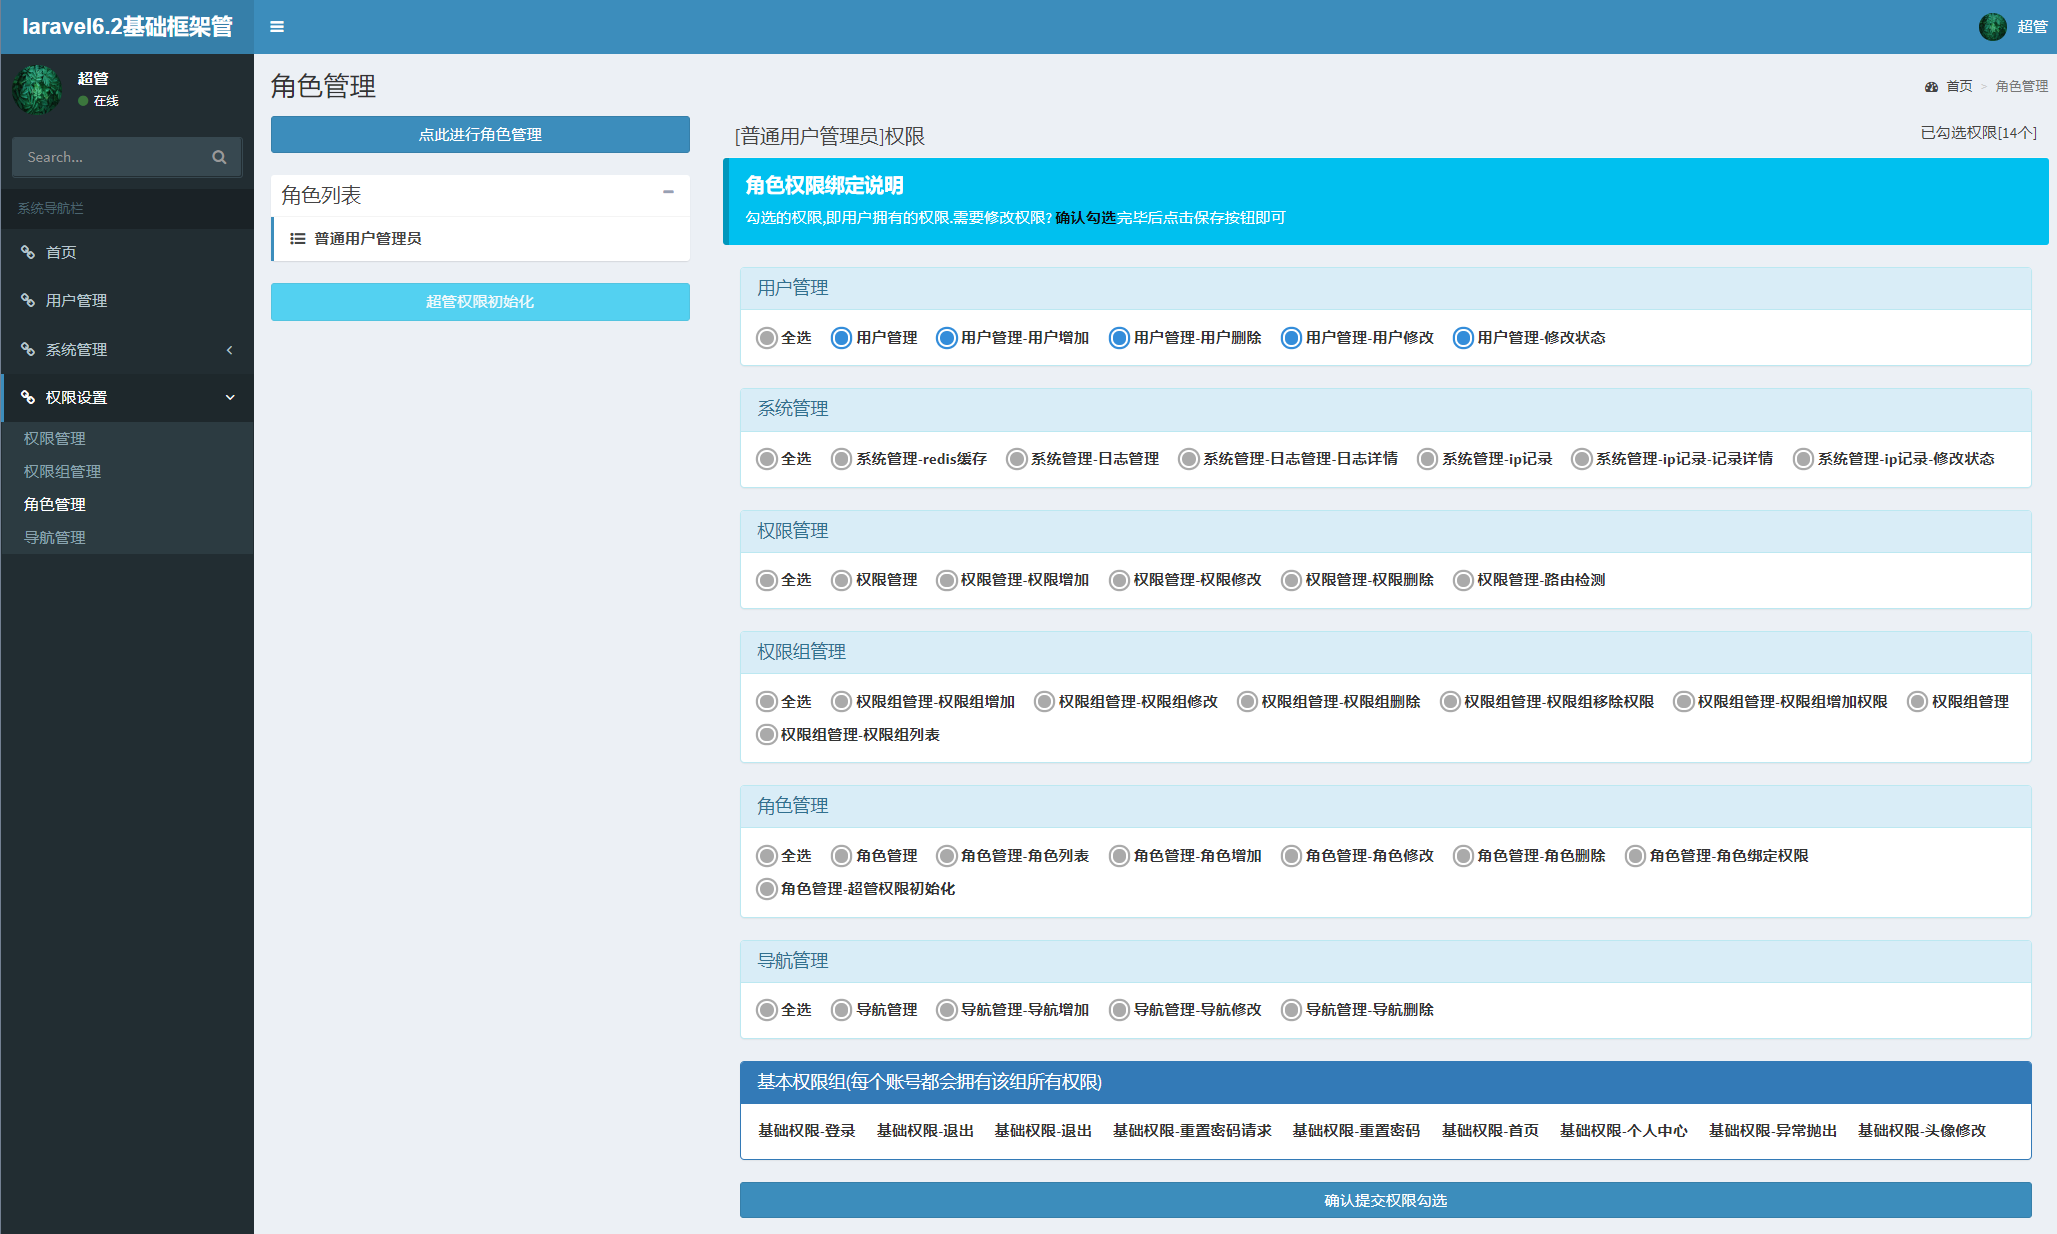2057x1234 pixels.
Task: Toggle sidebar with hamburger menu icon
Action: 277,27
